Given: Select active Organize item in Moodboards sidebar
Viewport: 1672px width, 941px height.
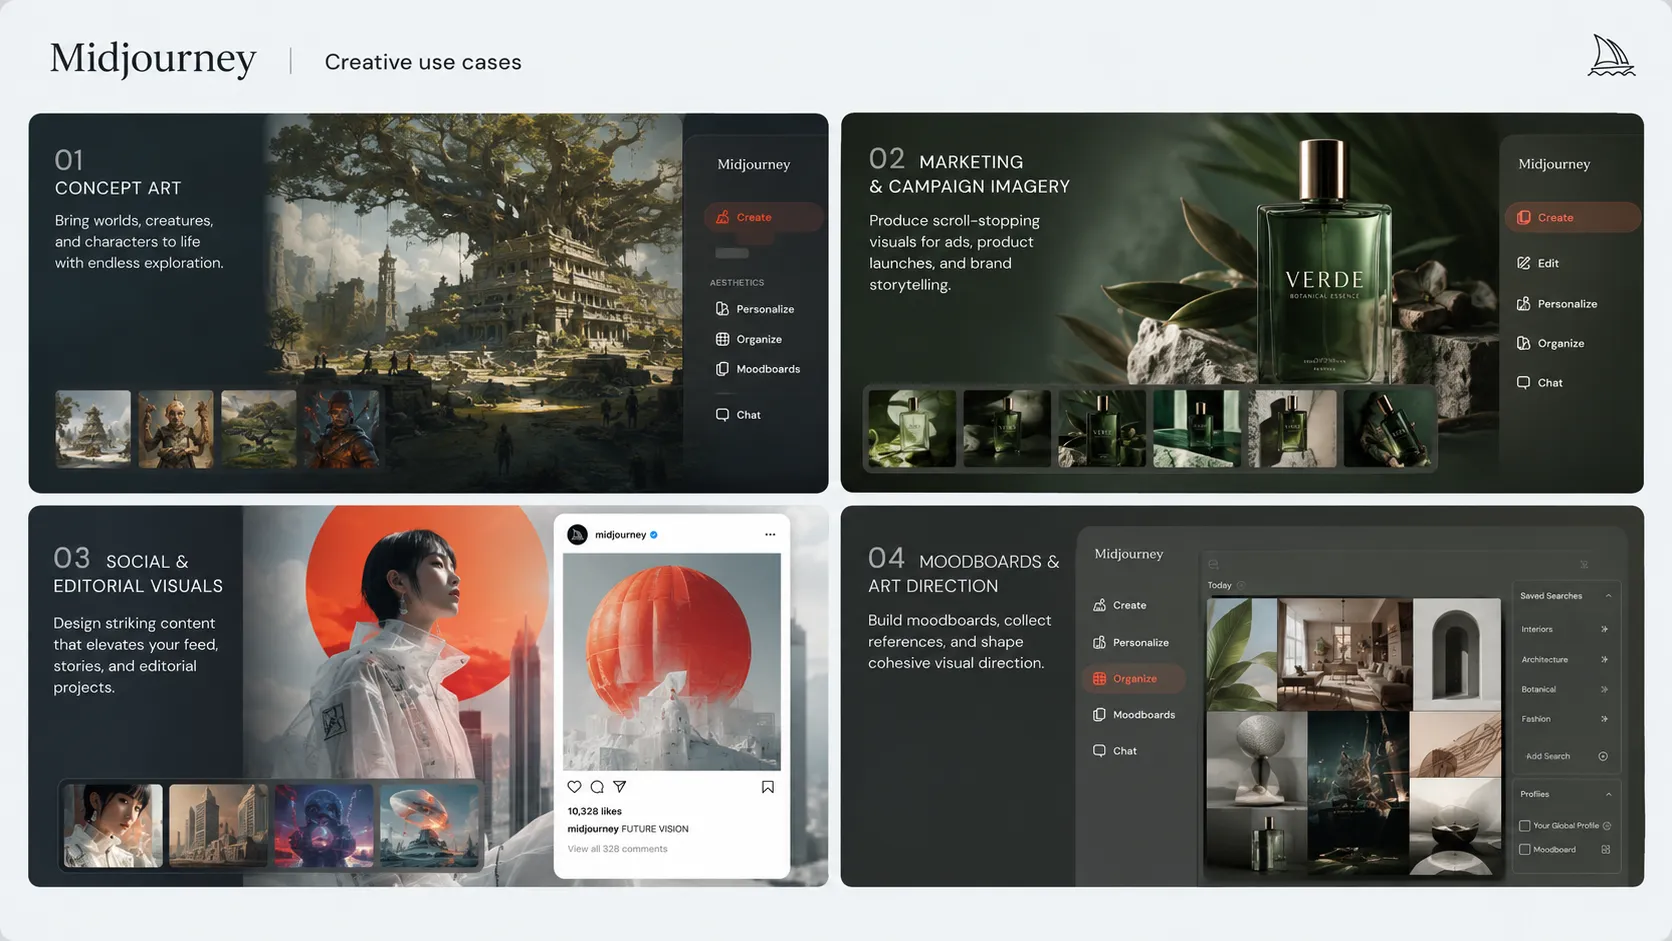Looking at the screenshot, I should tap(1133, 678).
